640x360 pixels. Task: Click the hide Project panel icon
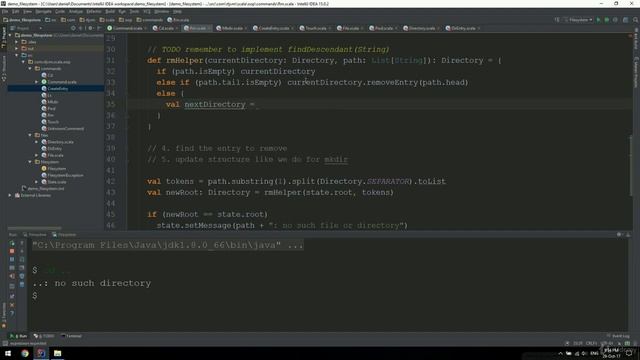[99, 28]
